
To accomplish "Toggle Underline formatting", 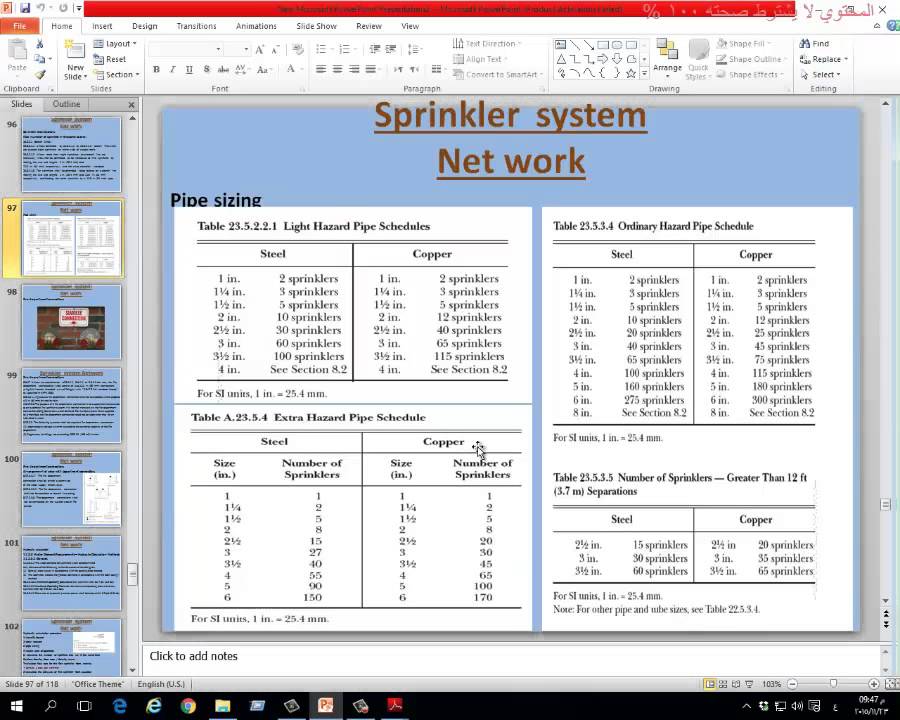I will click(189, 69).
